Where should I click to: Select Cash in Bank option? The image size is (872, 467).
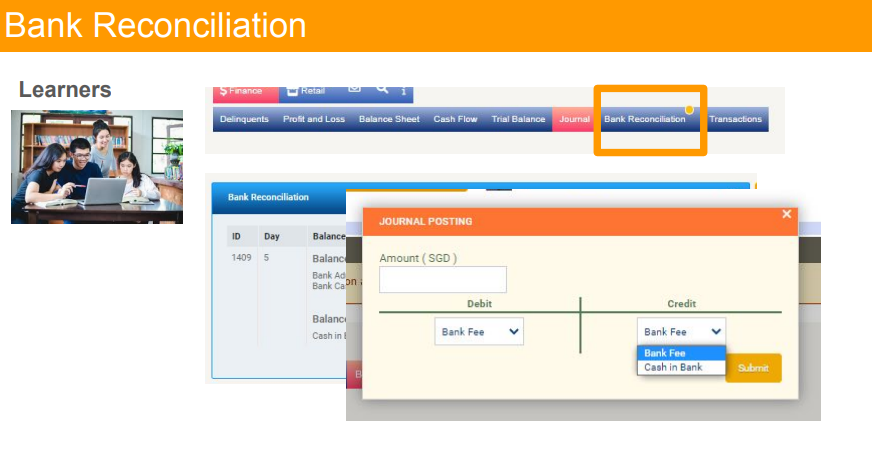(x=681, y=367)
